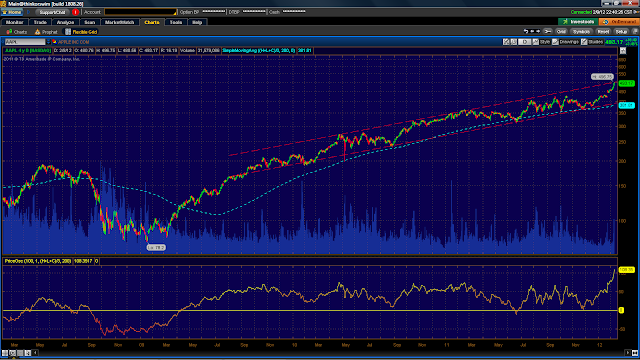Open the OnDemand button
The height and width of the screenshot is (360, 640).
(619, 22)
